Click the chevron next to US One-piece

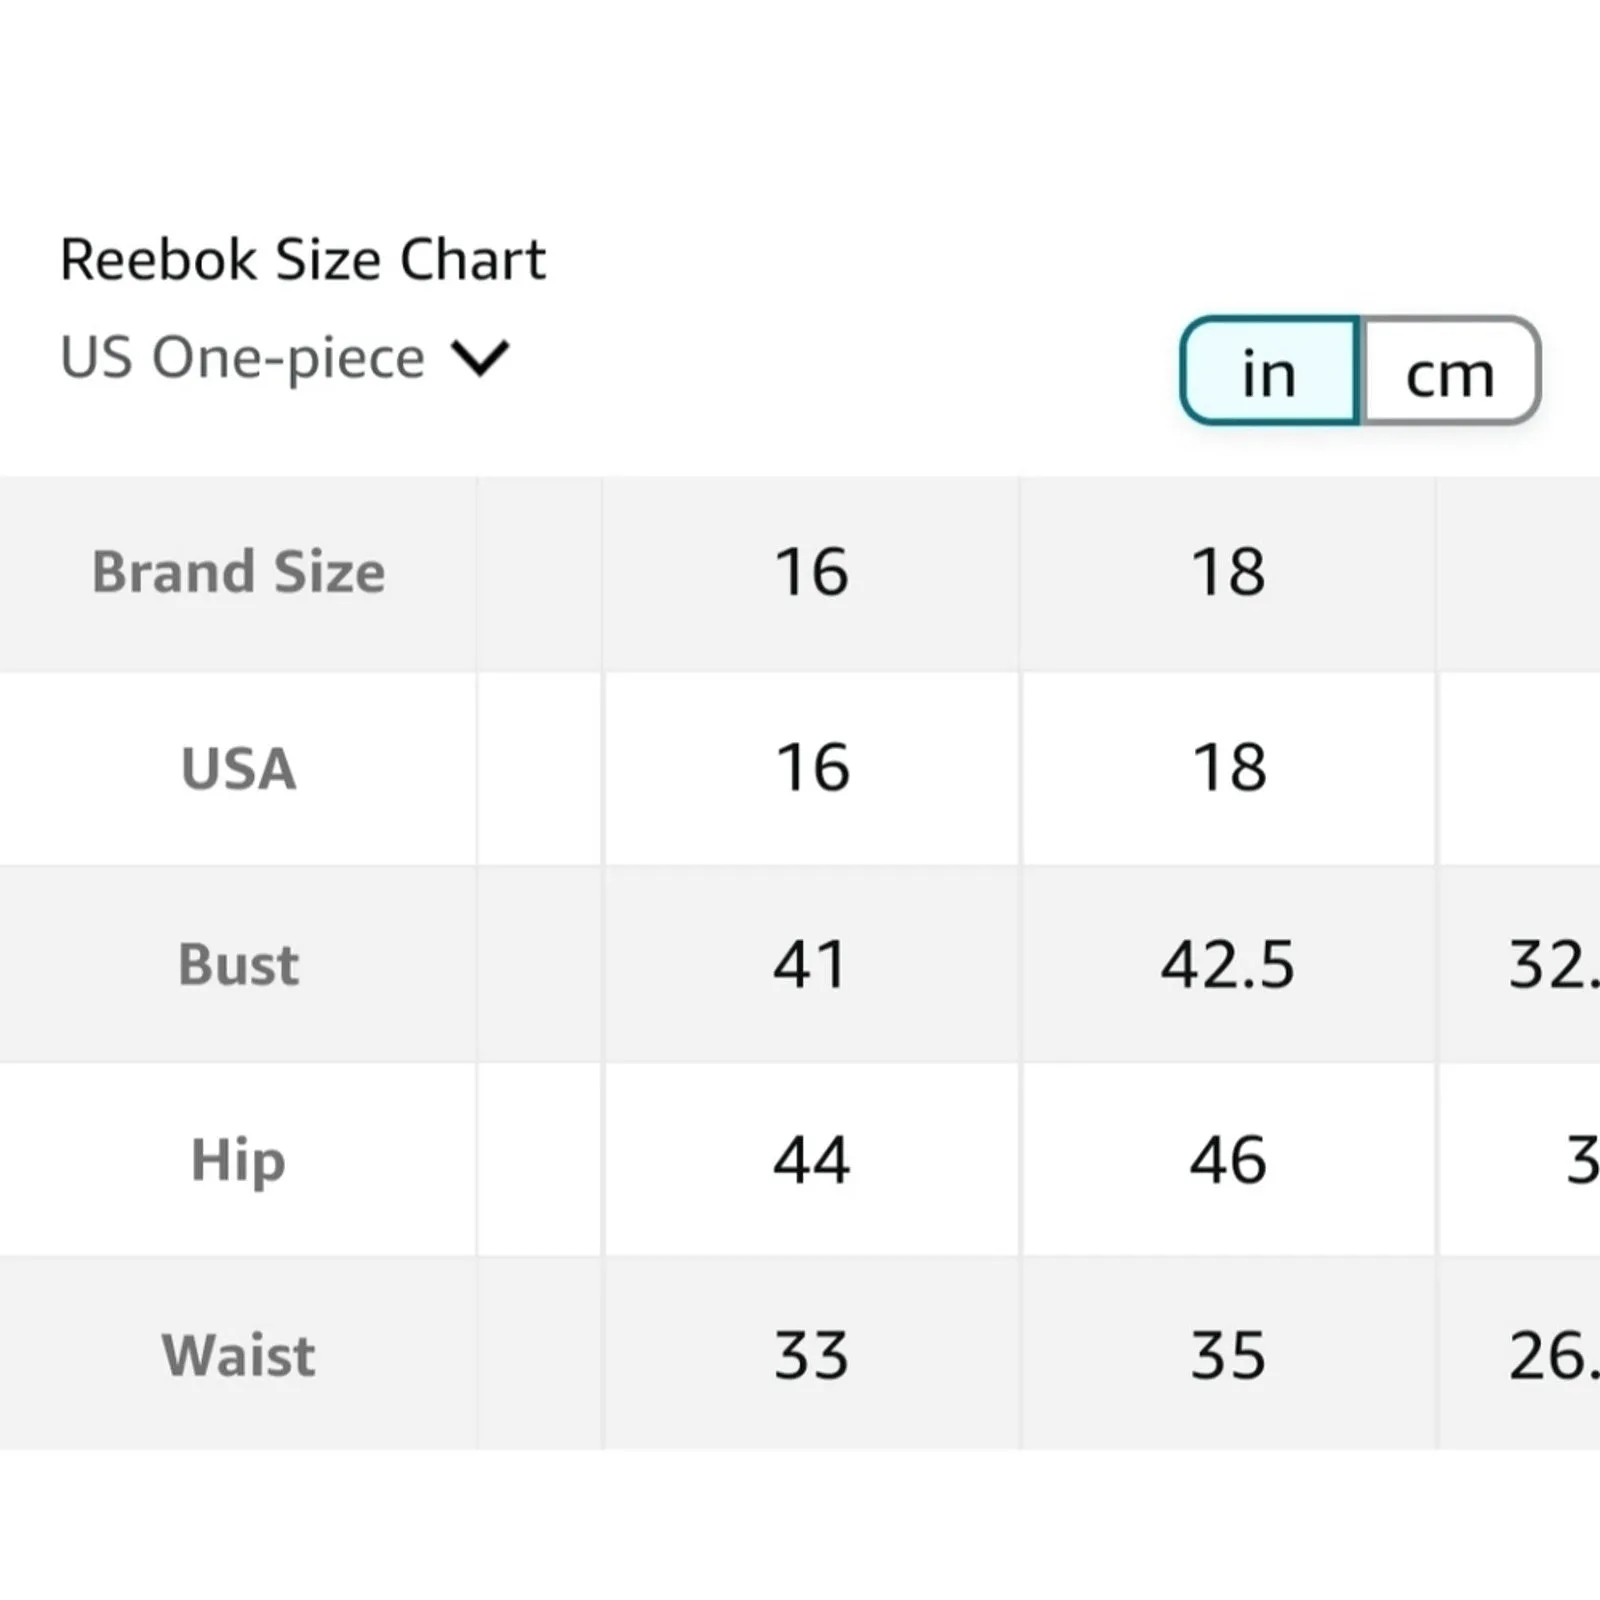(x=480, y=358)
